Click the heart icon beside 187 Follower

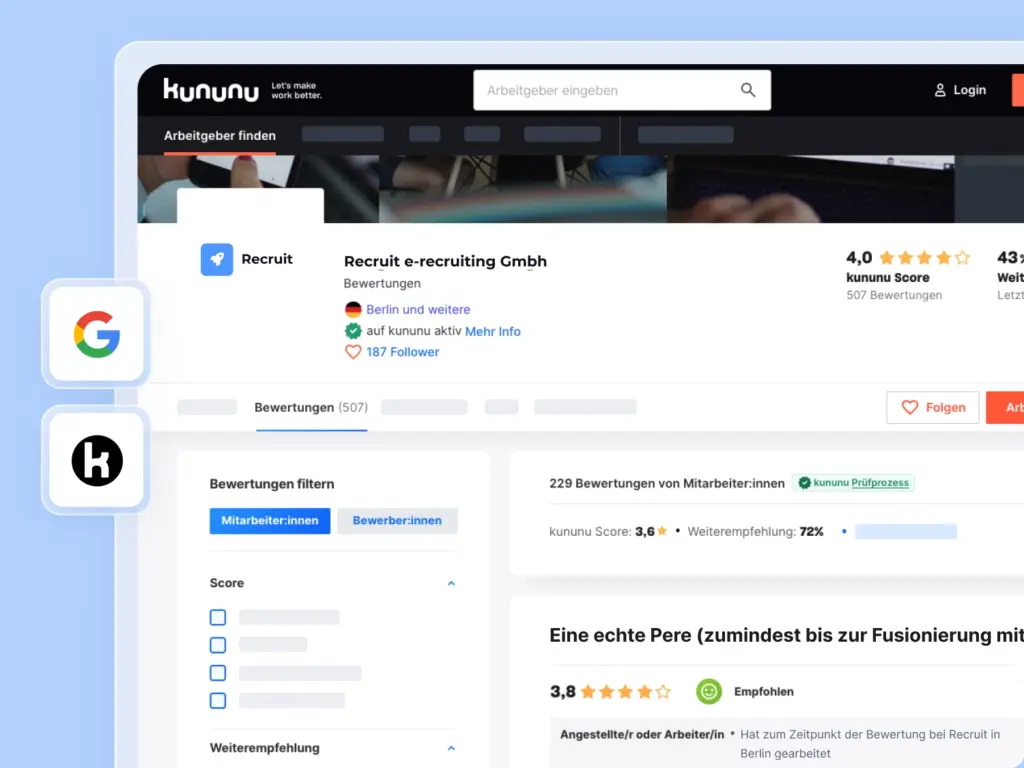coord(353,351)
